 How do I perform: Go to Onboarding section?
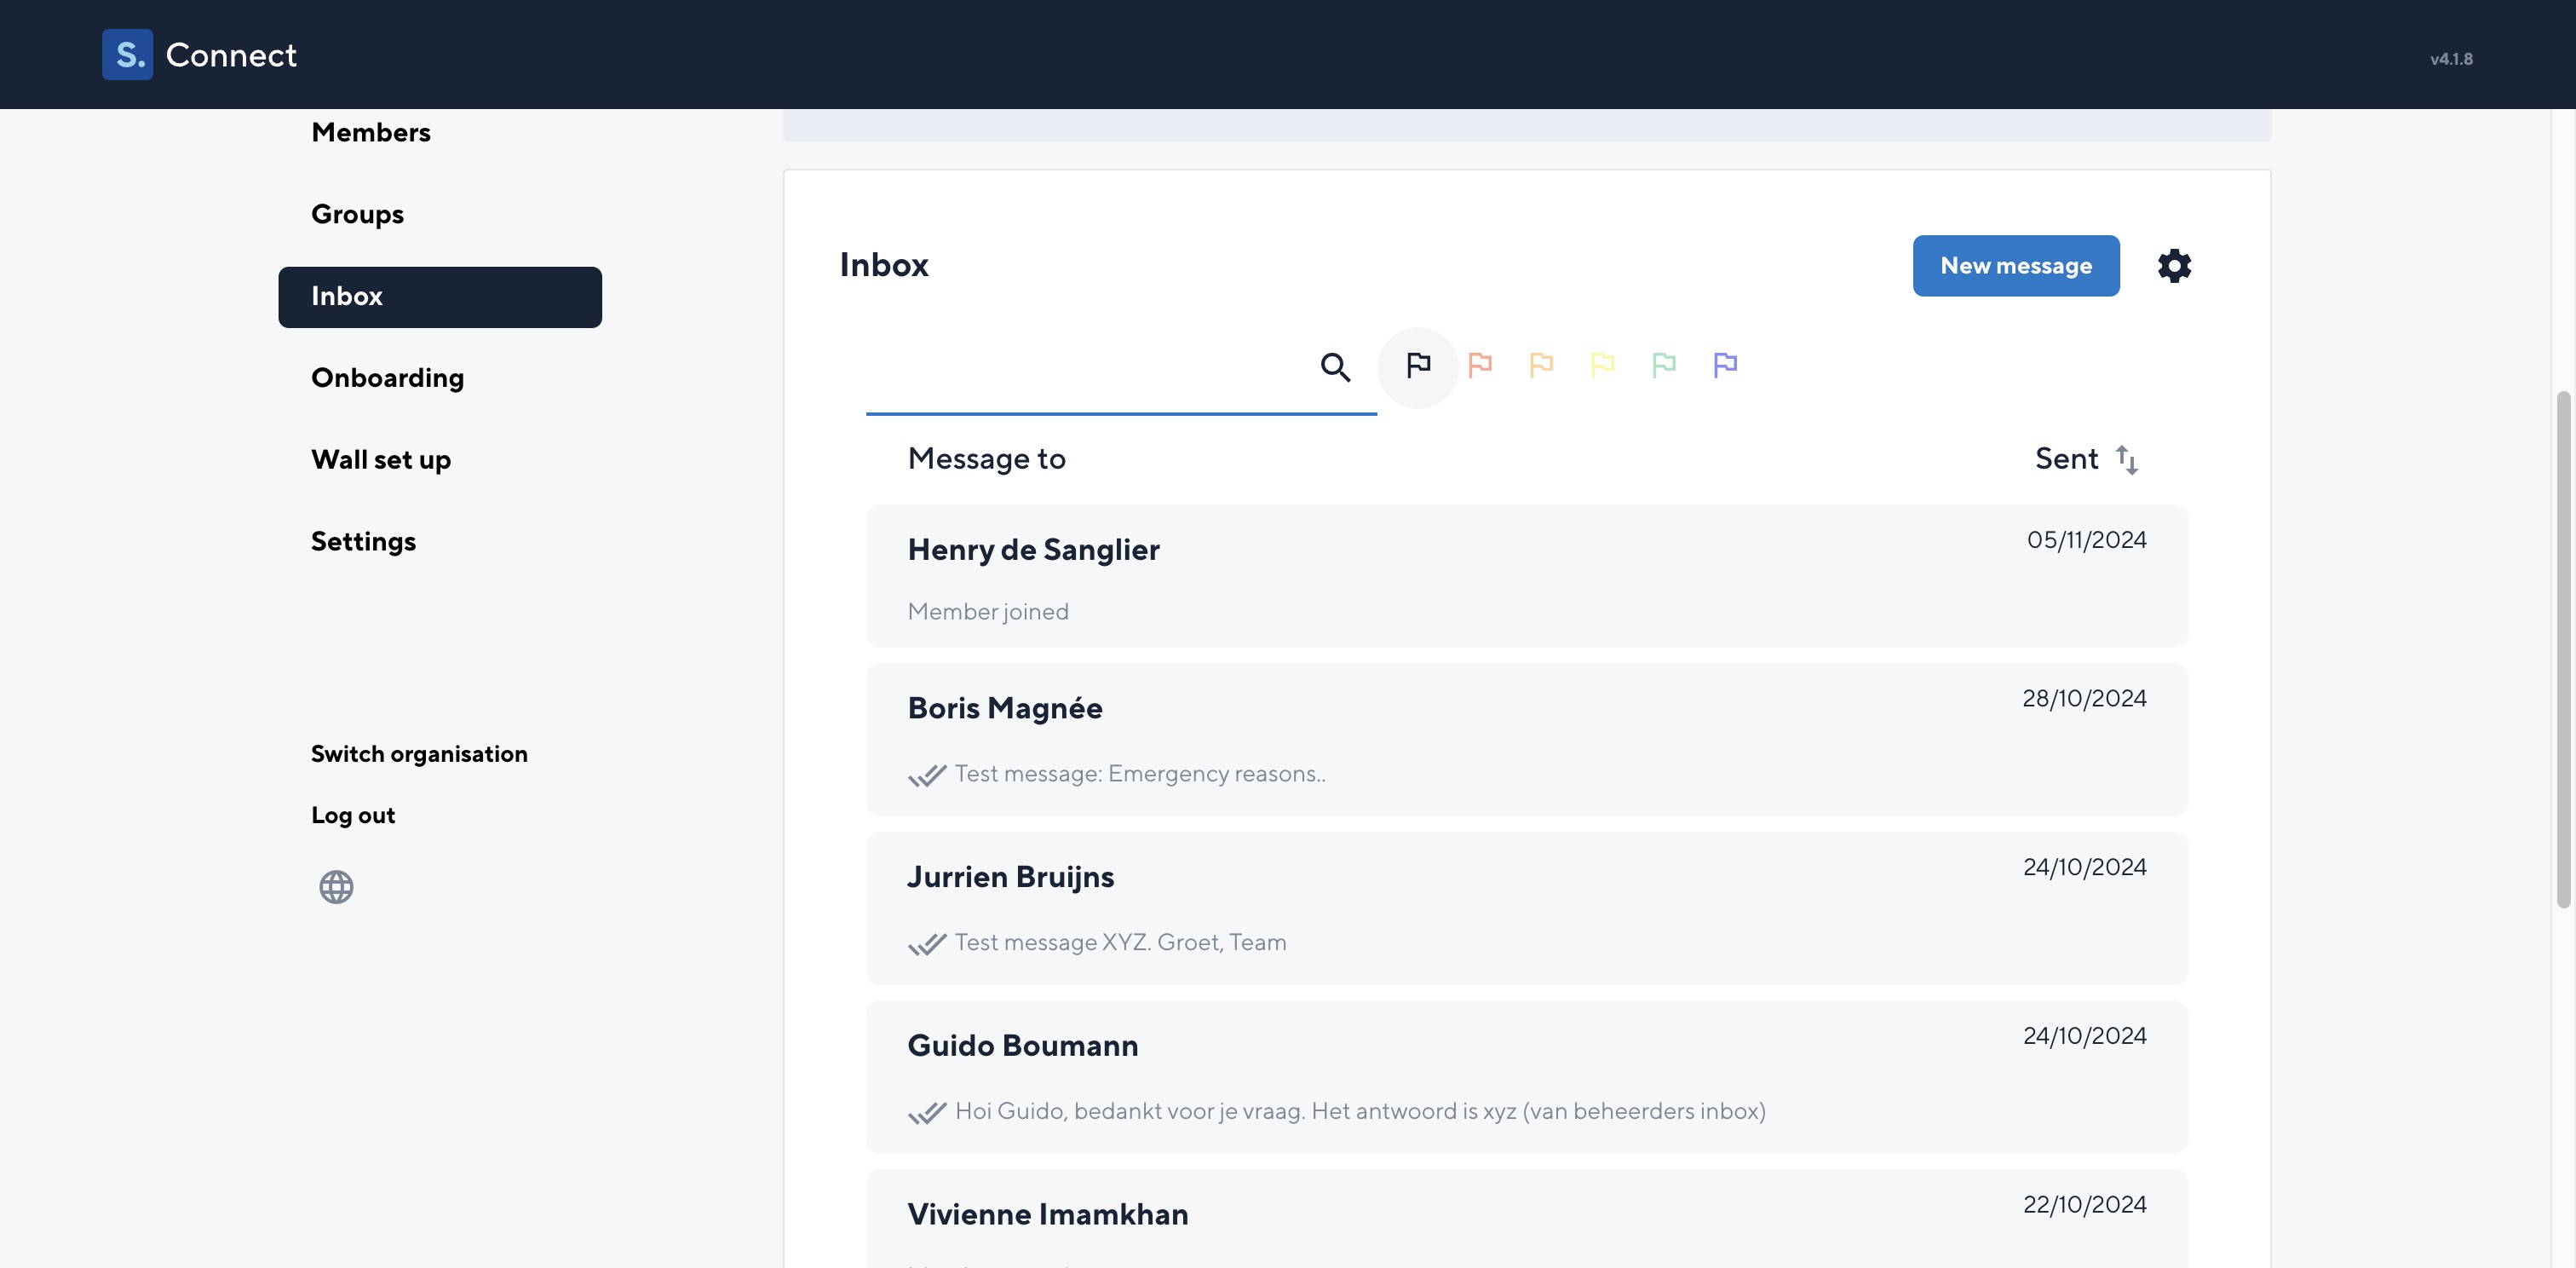tap(387, 378)
